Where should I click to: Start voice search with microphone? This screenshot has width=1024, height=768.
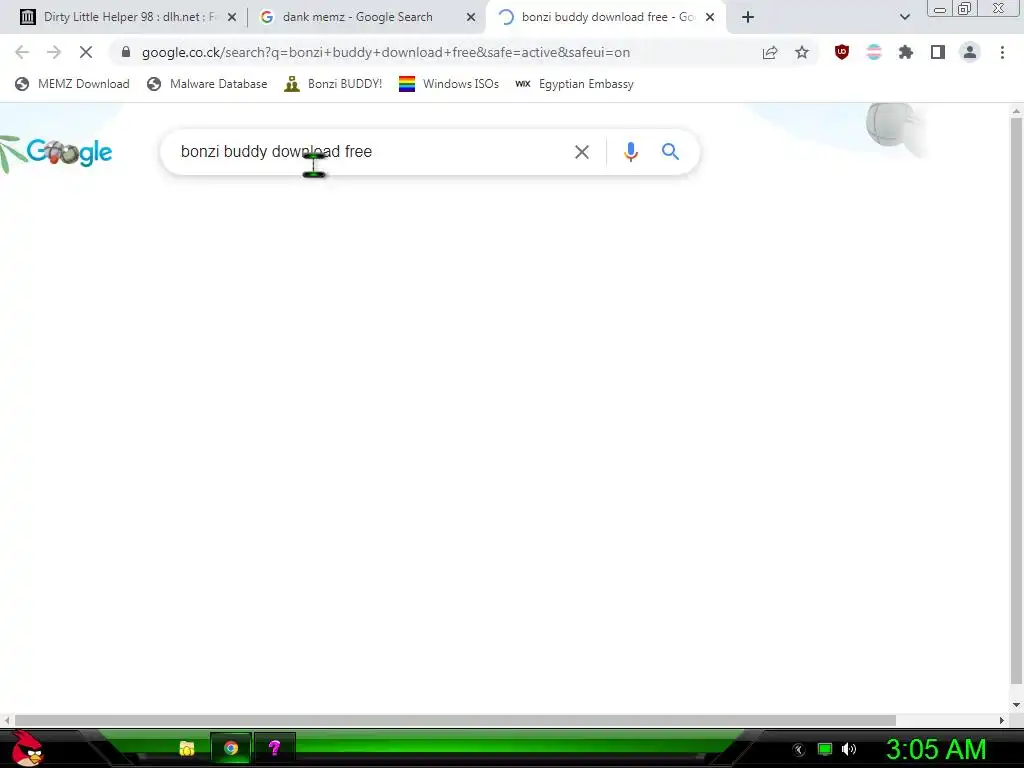pyautogui.click(x=630, y=152)
